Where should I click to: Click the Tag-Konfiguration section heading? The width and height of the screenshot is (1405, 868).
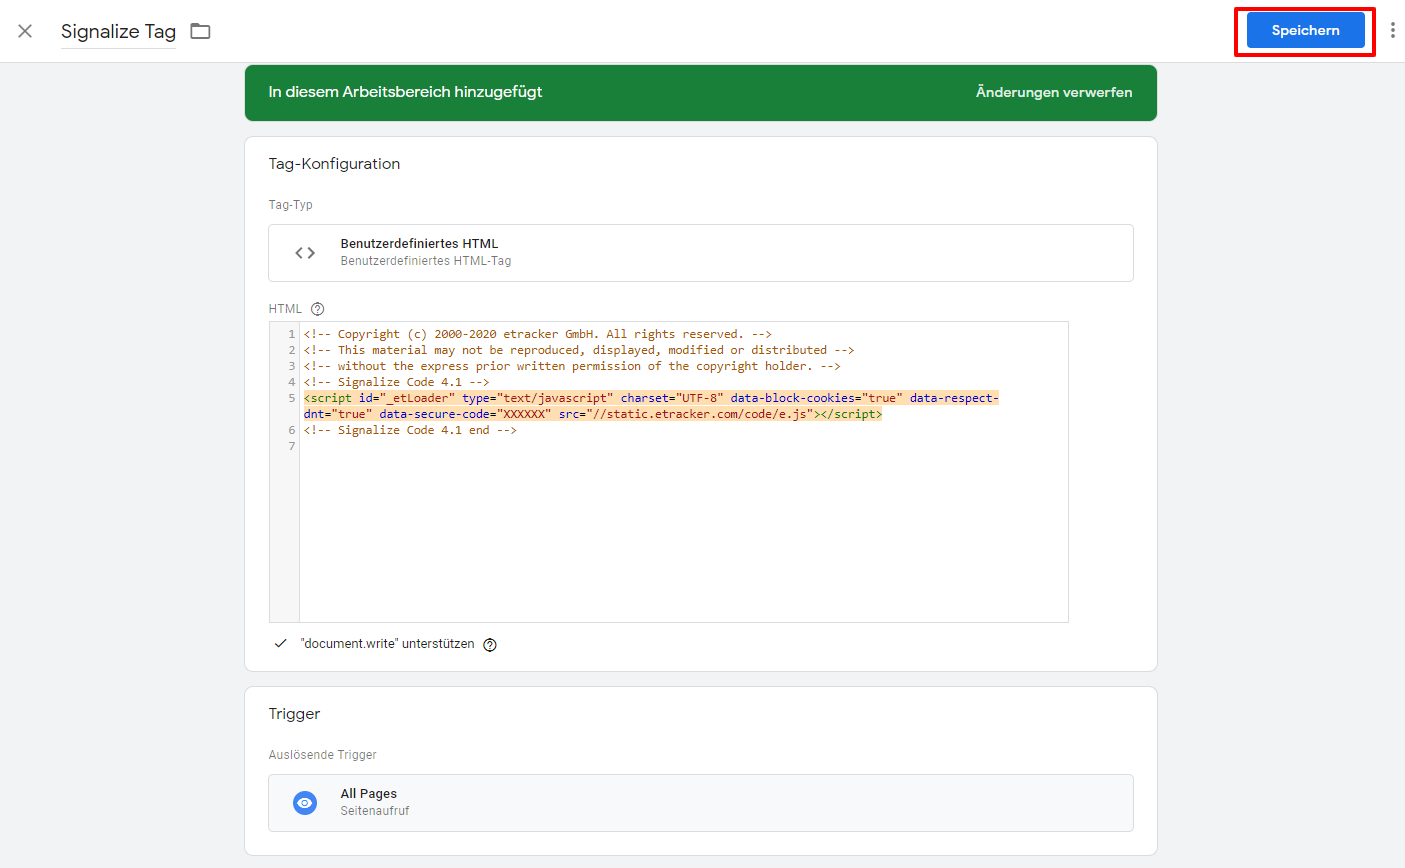click(334, 164)
